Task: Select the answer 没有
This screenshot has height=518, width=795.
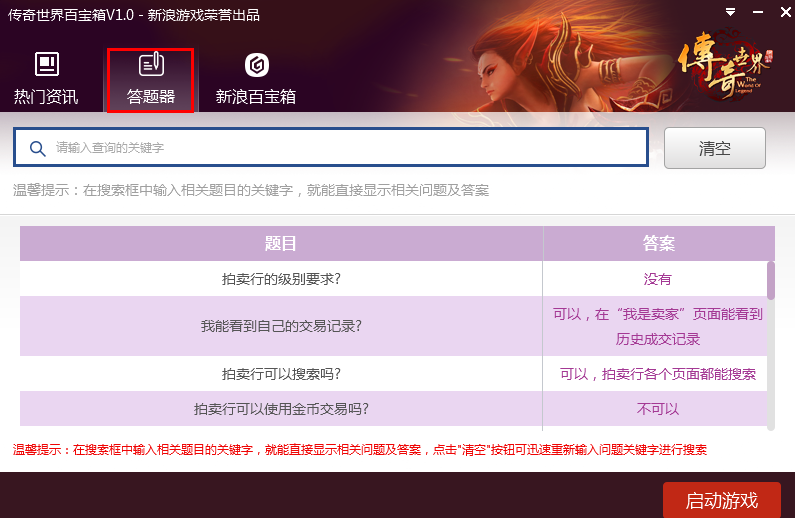Action: (657, 279)
